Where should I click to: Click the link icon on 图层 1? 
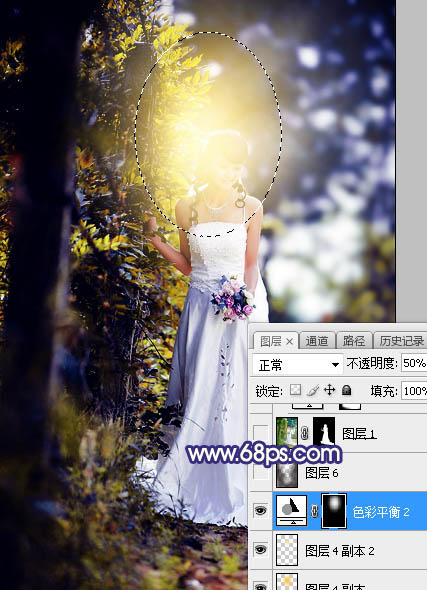pyautogui.click(x=305, y=434)
